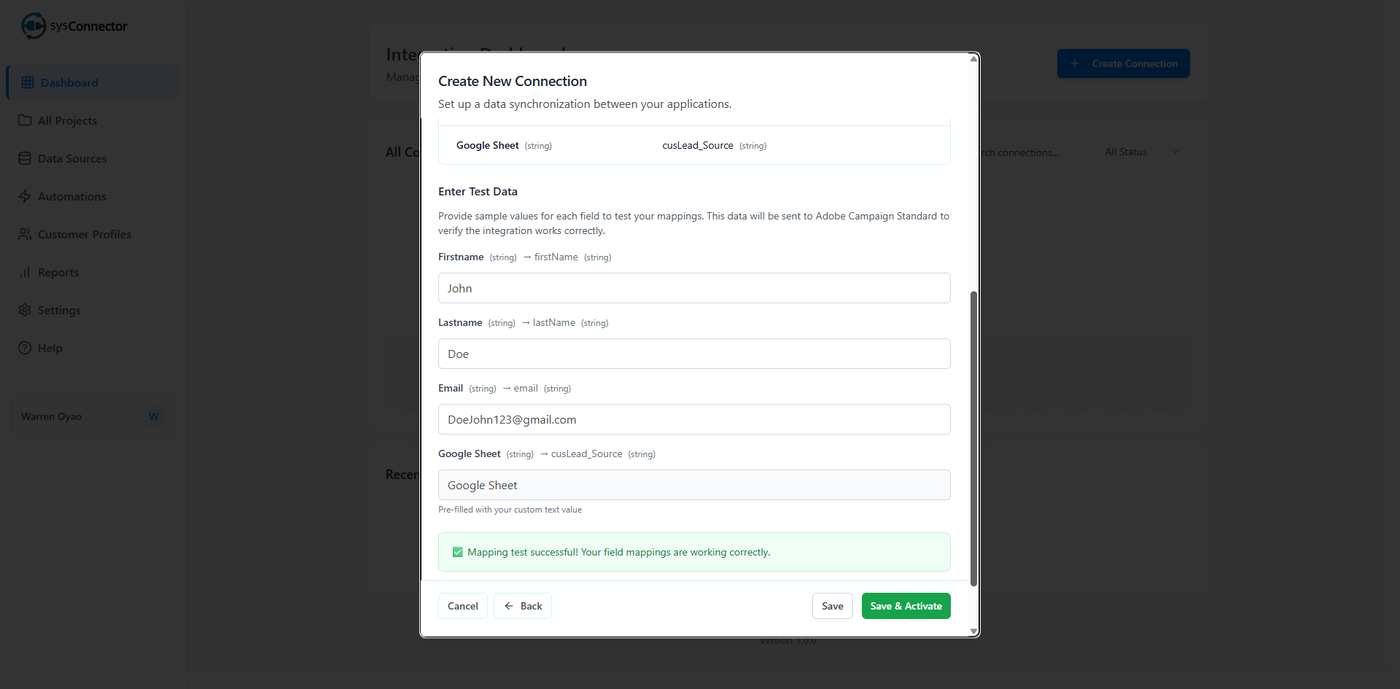The width and height of the screenshot is (1400, 689).
Task: Go Back to the previous step
Action: [x=523, y=606]
